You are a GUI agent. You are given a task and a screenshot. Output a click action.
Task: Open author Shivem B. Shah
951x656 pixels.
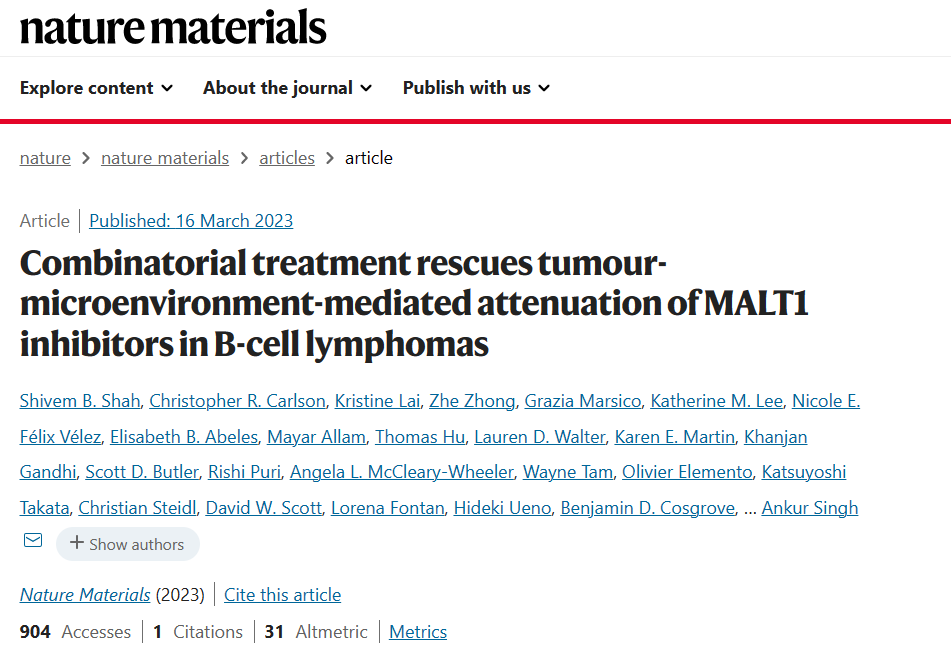click(x=80, y=401)
